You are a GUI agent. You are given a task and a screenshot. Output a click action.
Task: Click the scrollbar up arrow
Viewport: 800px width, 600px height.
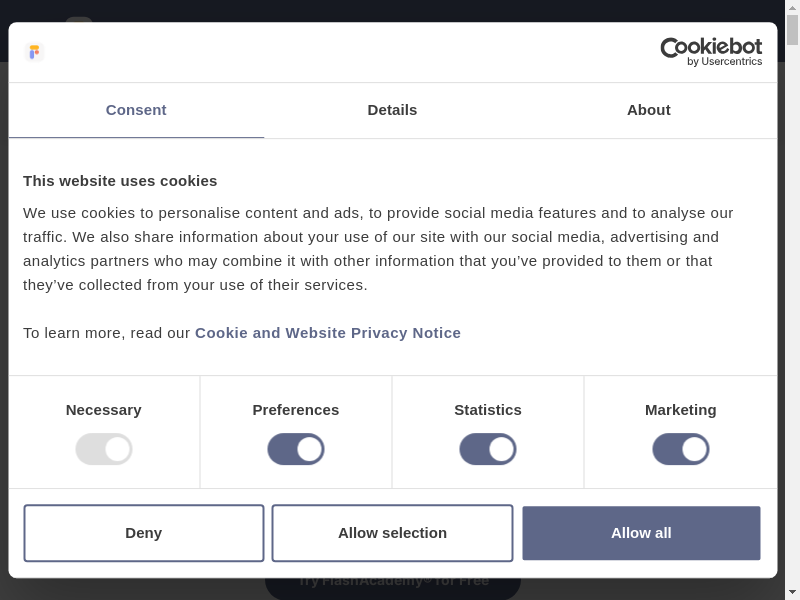[x=792, y=7]
